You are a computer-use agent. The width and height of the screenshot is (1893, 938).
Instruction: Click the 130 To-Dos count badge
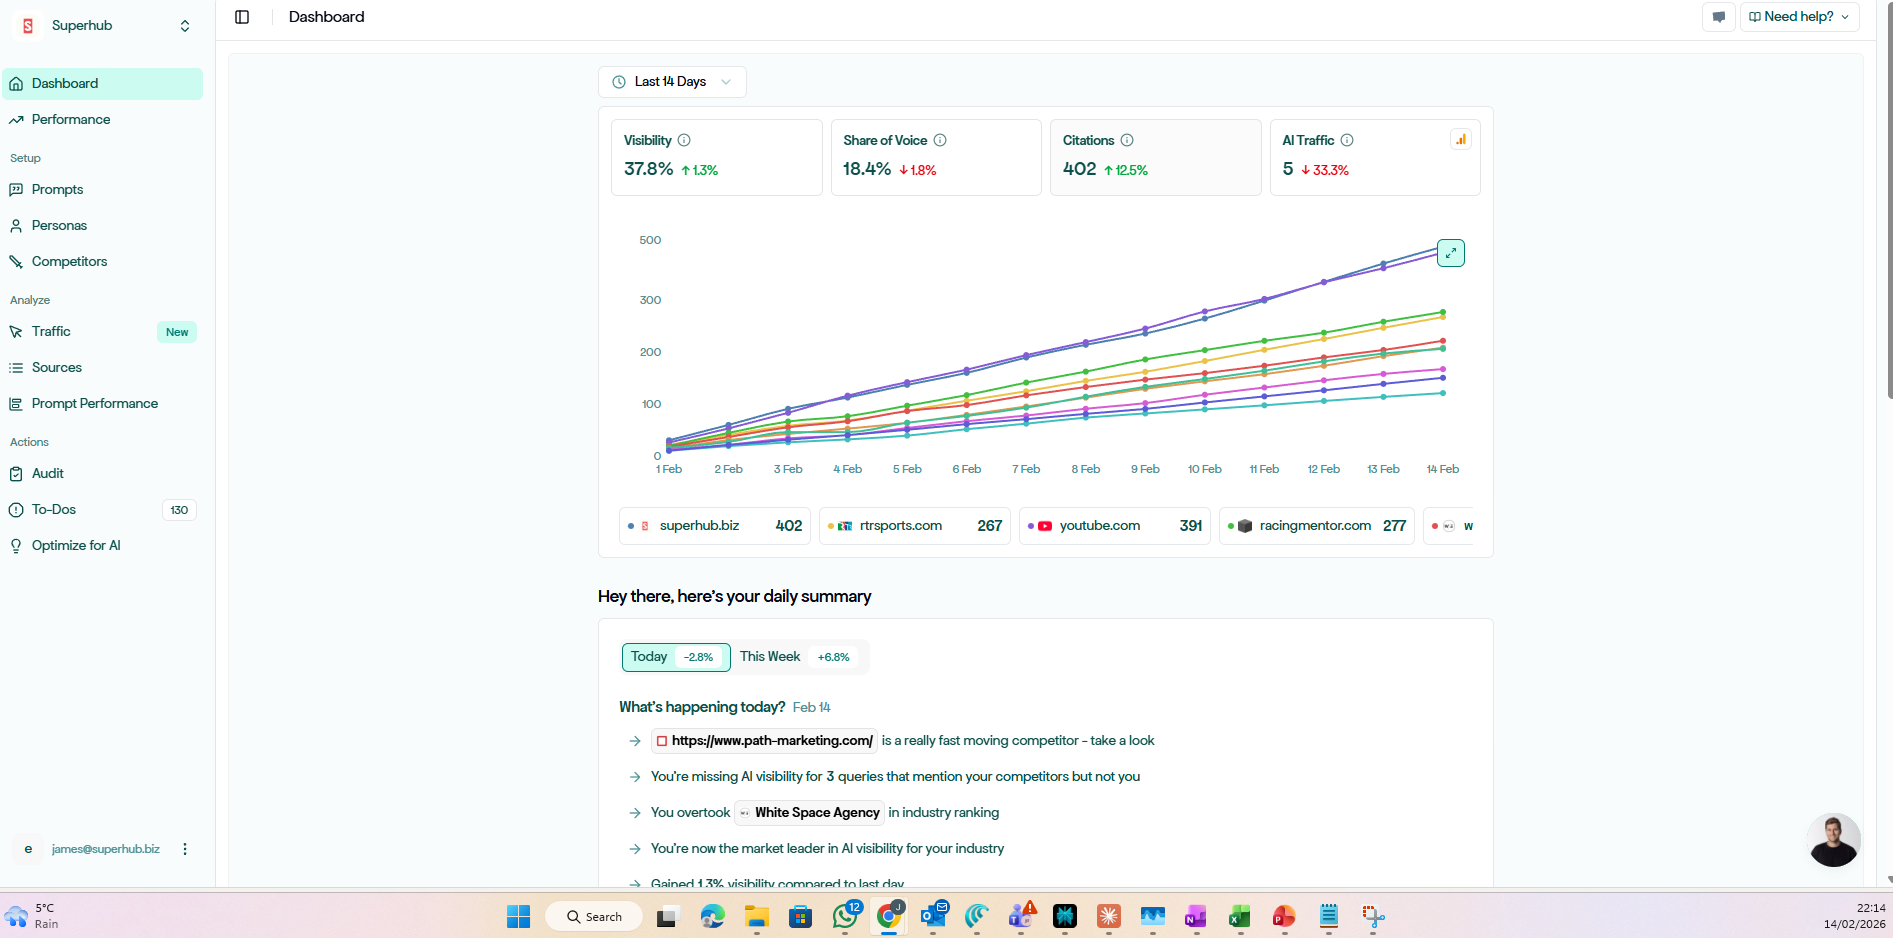point(179,510)
